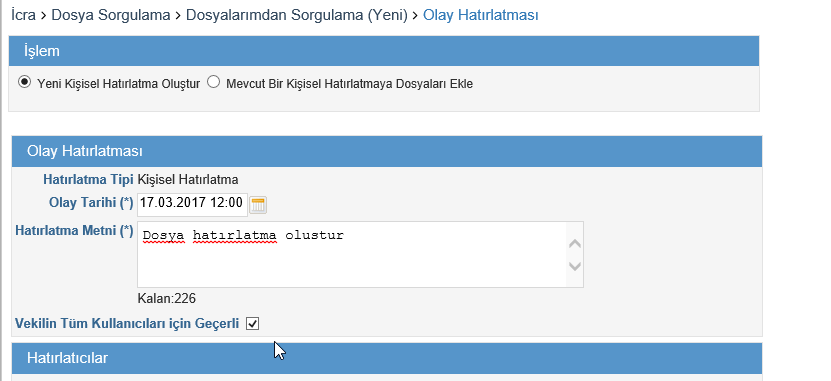Click the down arrow in Hatırlatma Metni scrollbar
The height and width of the screenshot is (381, 831).
tap(574, 266)
